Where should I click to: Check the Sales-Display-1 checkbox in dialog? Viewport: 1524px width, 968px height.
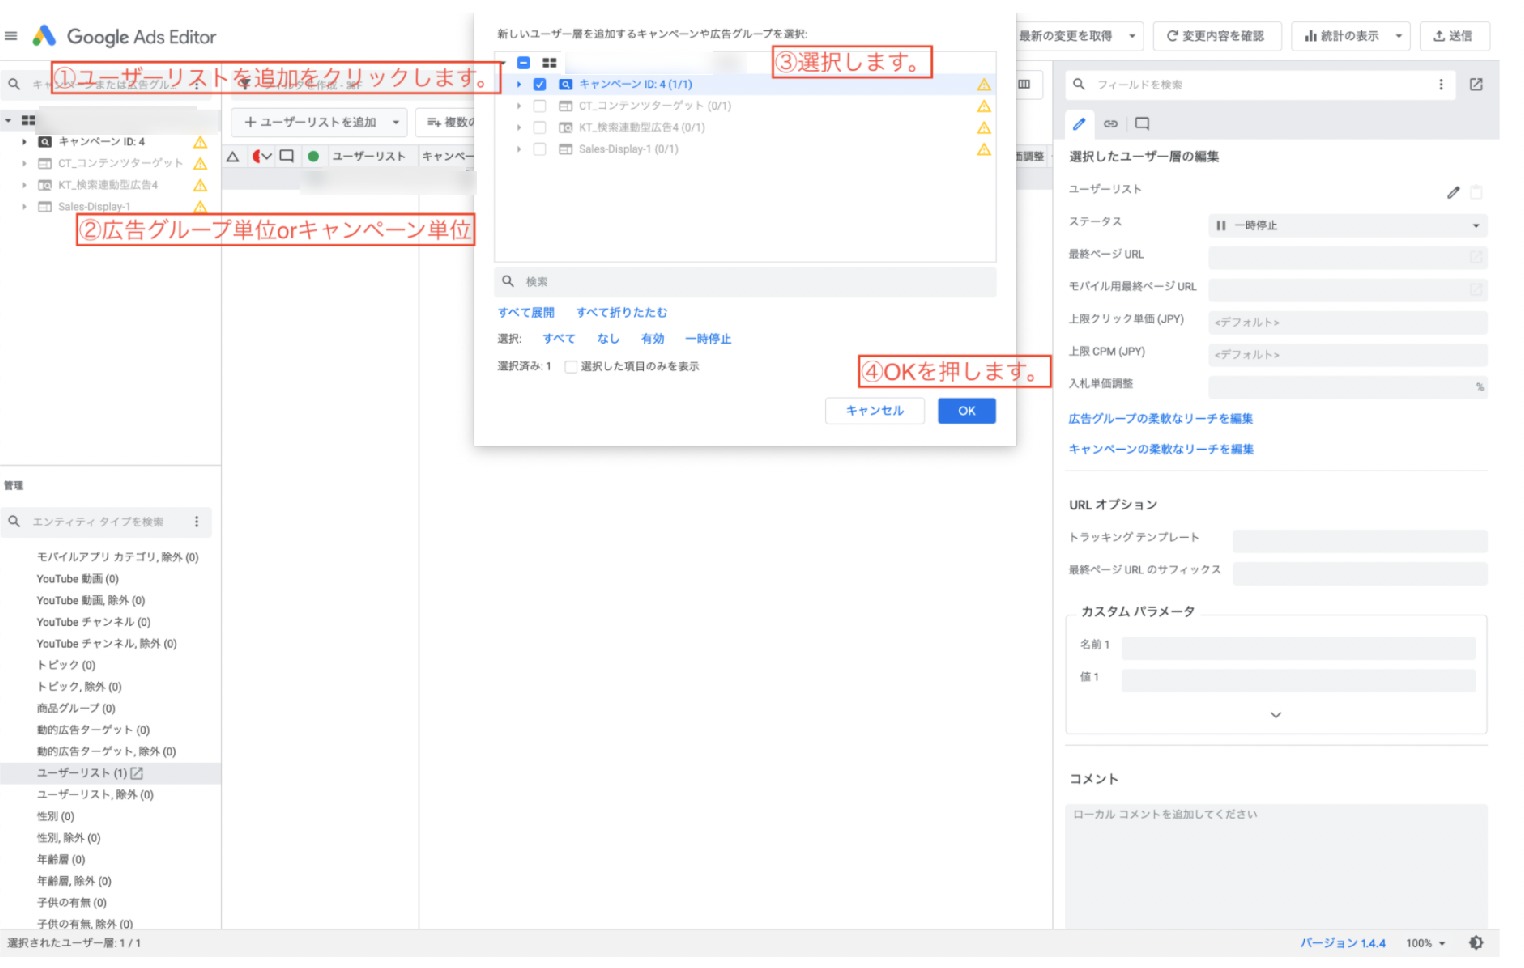540,149
